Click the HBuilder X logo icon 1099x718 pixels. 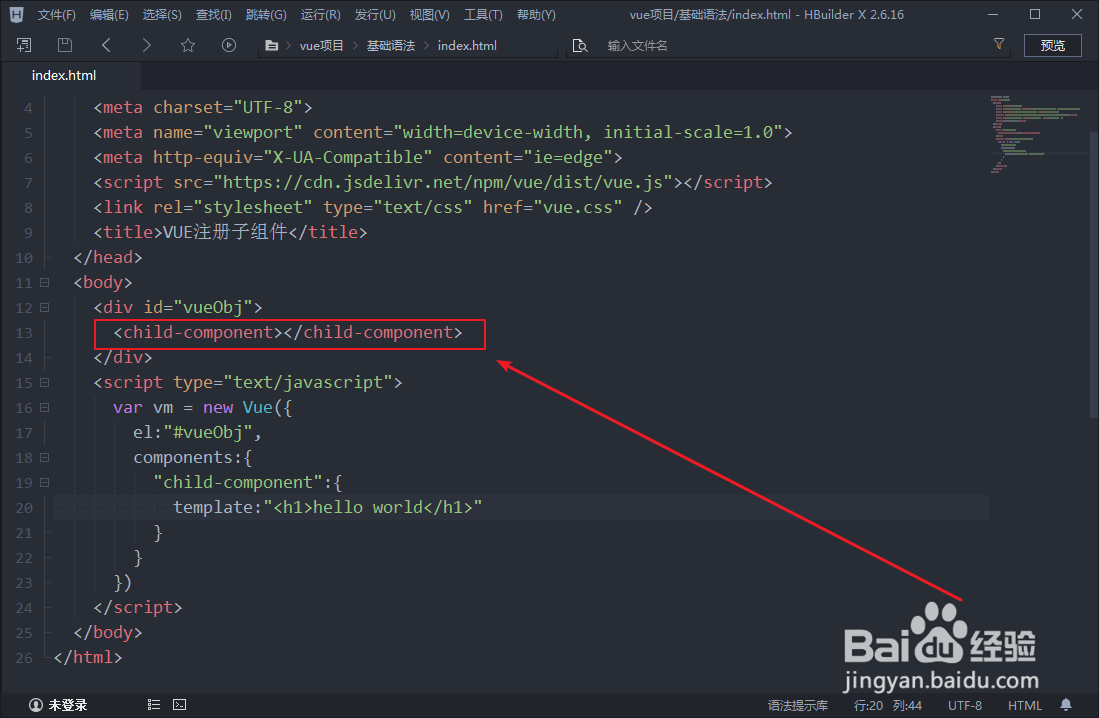point(17,15)
